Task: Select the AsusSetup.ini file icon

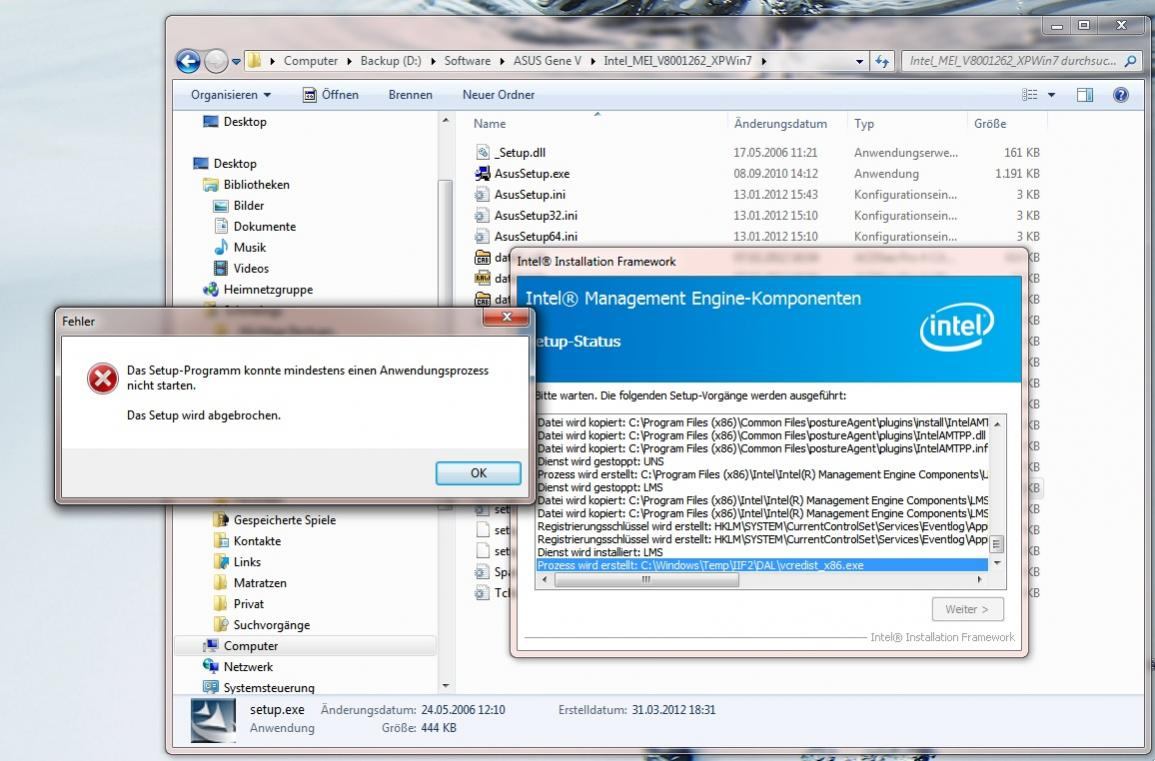Action: click(482, 194)
